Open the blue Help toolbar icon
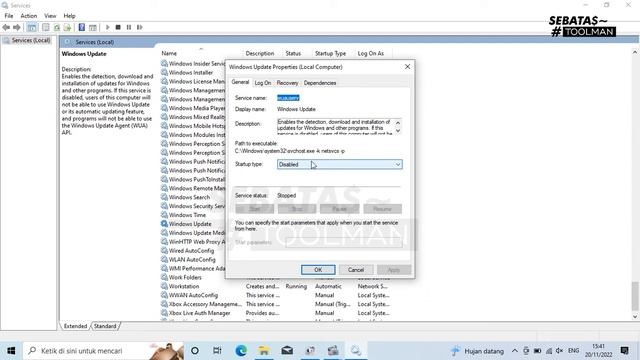 [82, 27]
